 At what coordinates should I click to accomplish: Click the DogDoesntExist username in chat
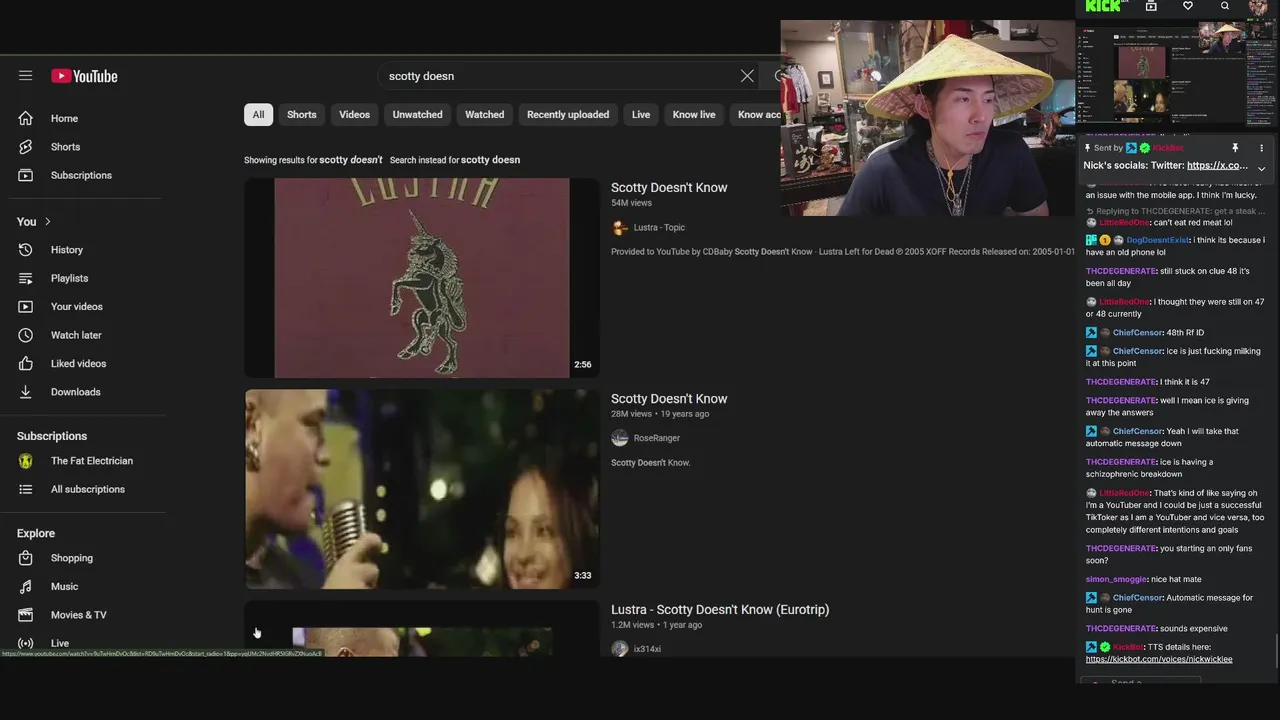1158,241
